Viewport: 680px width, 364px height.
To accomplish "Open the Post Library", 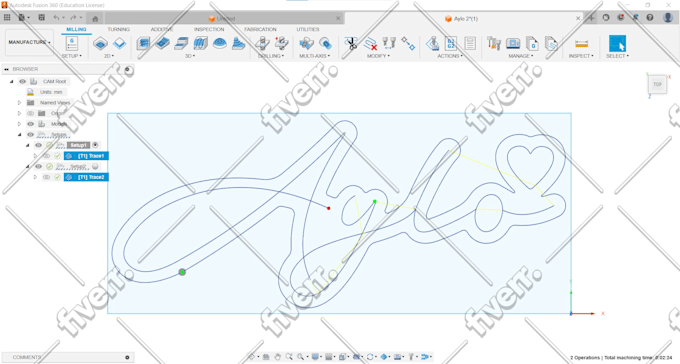I will (532, 43).
